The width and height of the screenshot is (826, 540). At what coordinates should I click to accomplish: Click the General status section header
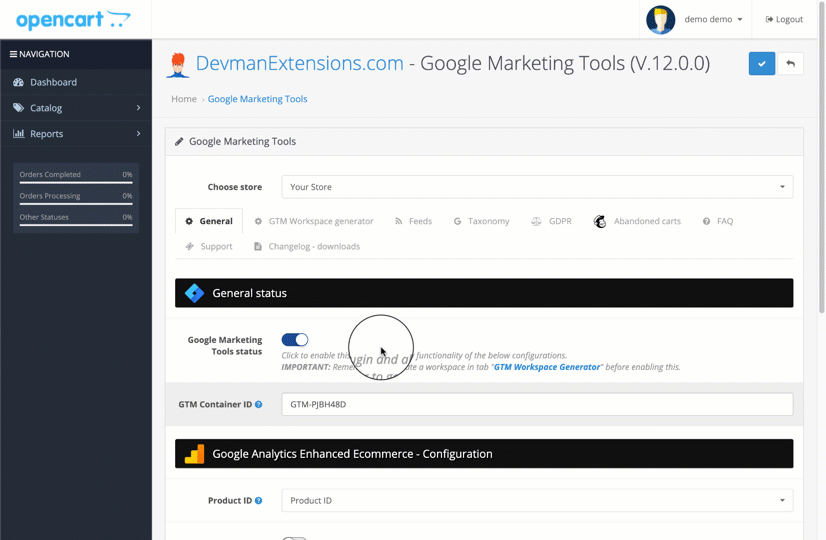coord(484,293)
